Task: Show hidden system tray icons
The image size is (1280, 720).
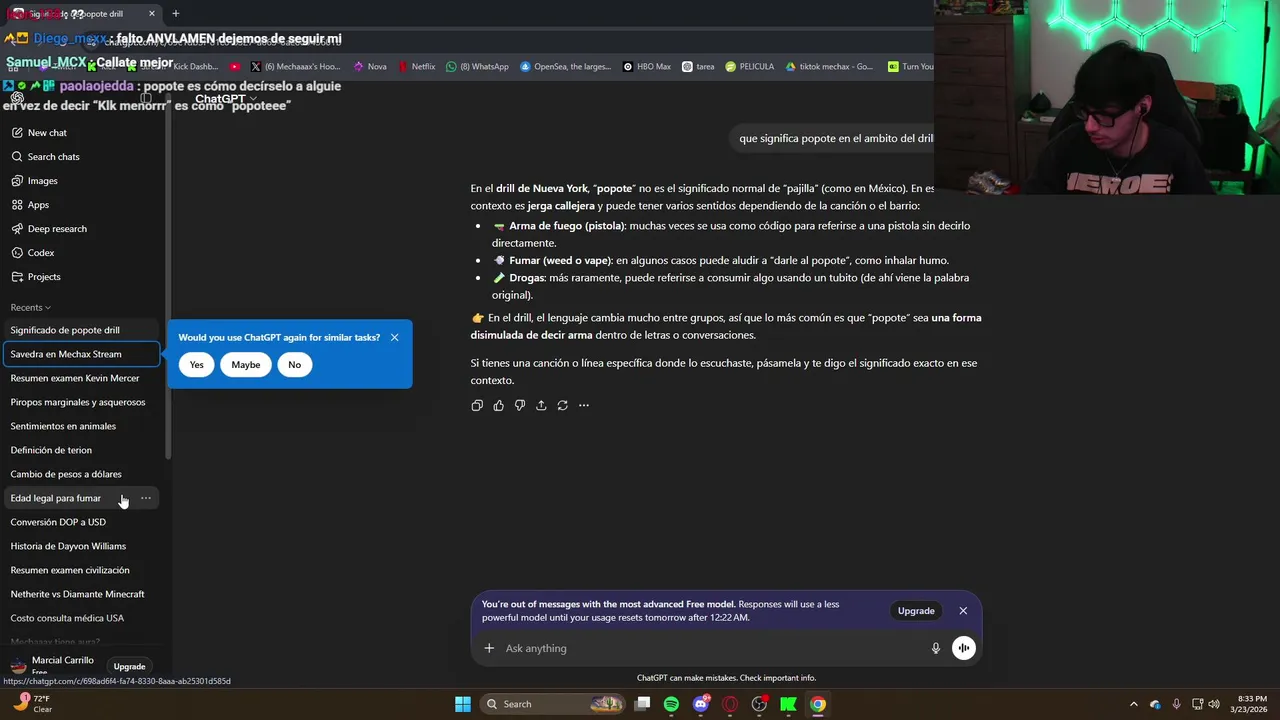Action: pyautogui.click(x=1133, y=704)
